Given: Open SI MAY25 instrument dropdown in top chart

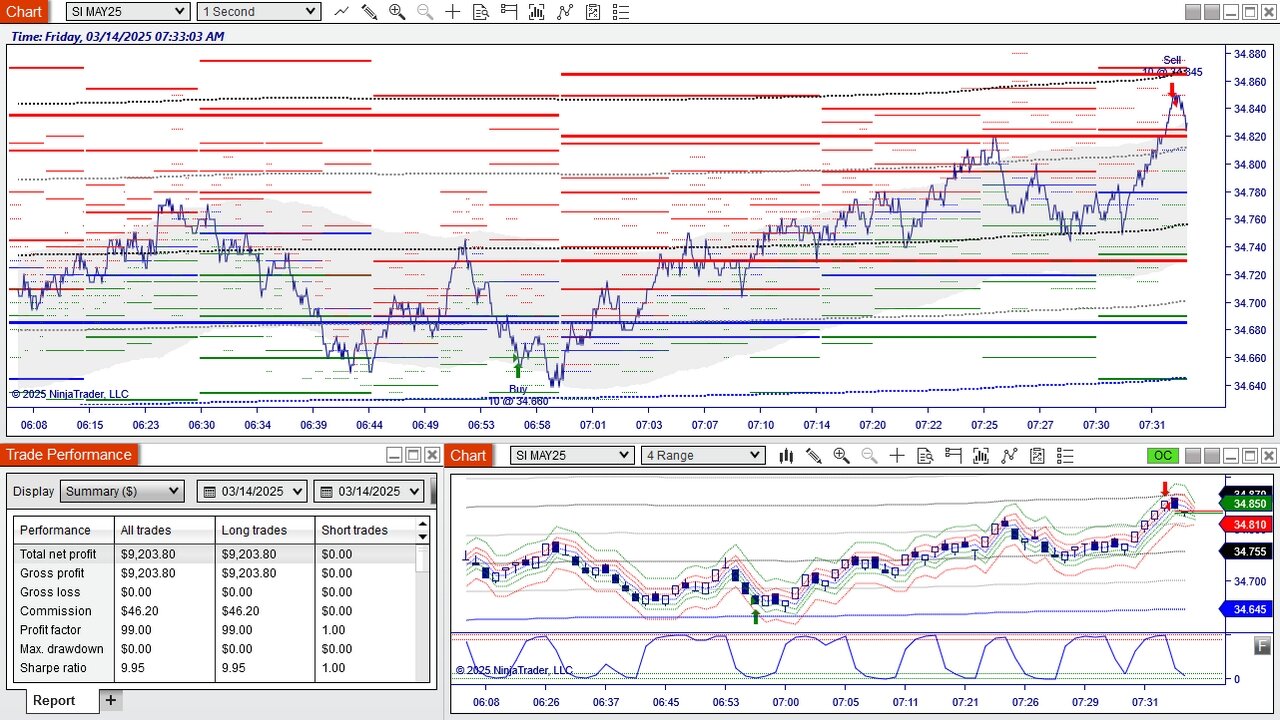Looking at the screenshot, I should coord(128,11).
